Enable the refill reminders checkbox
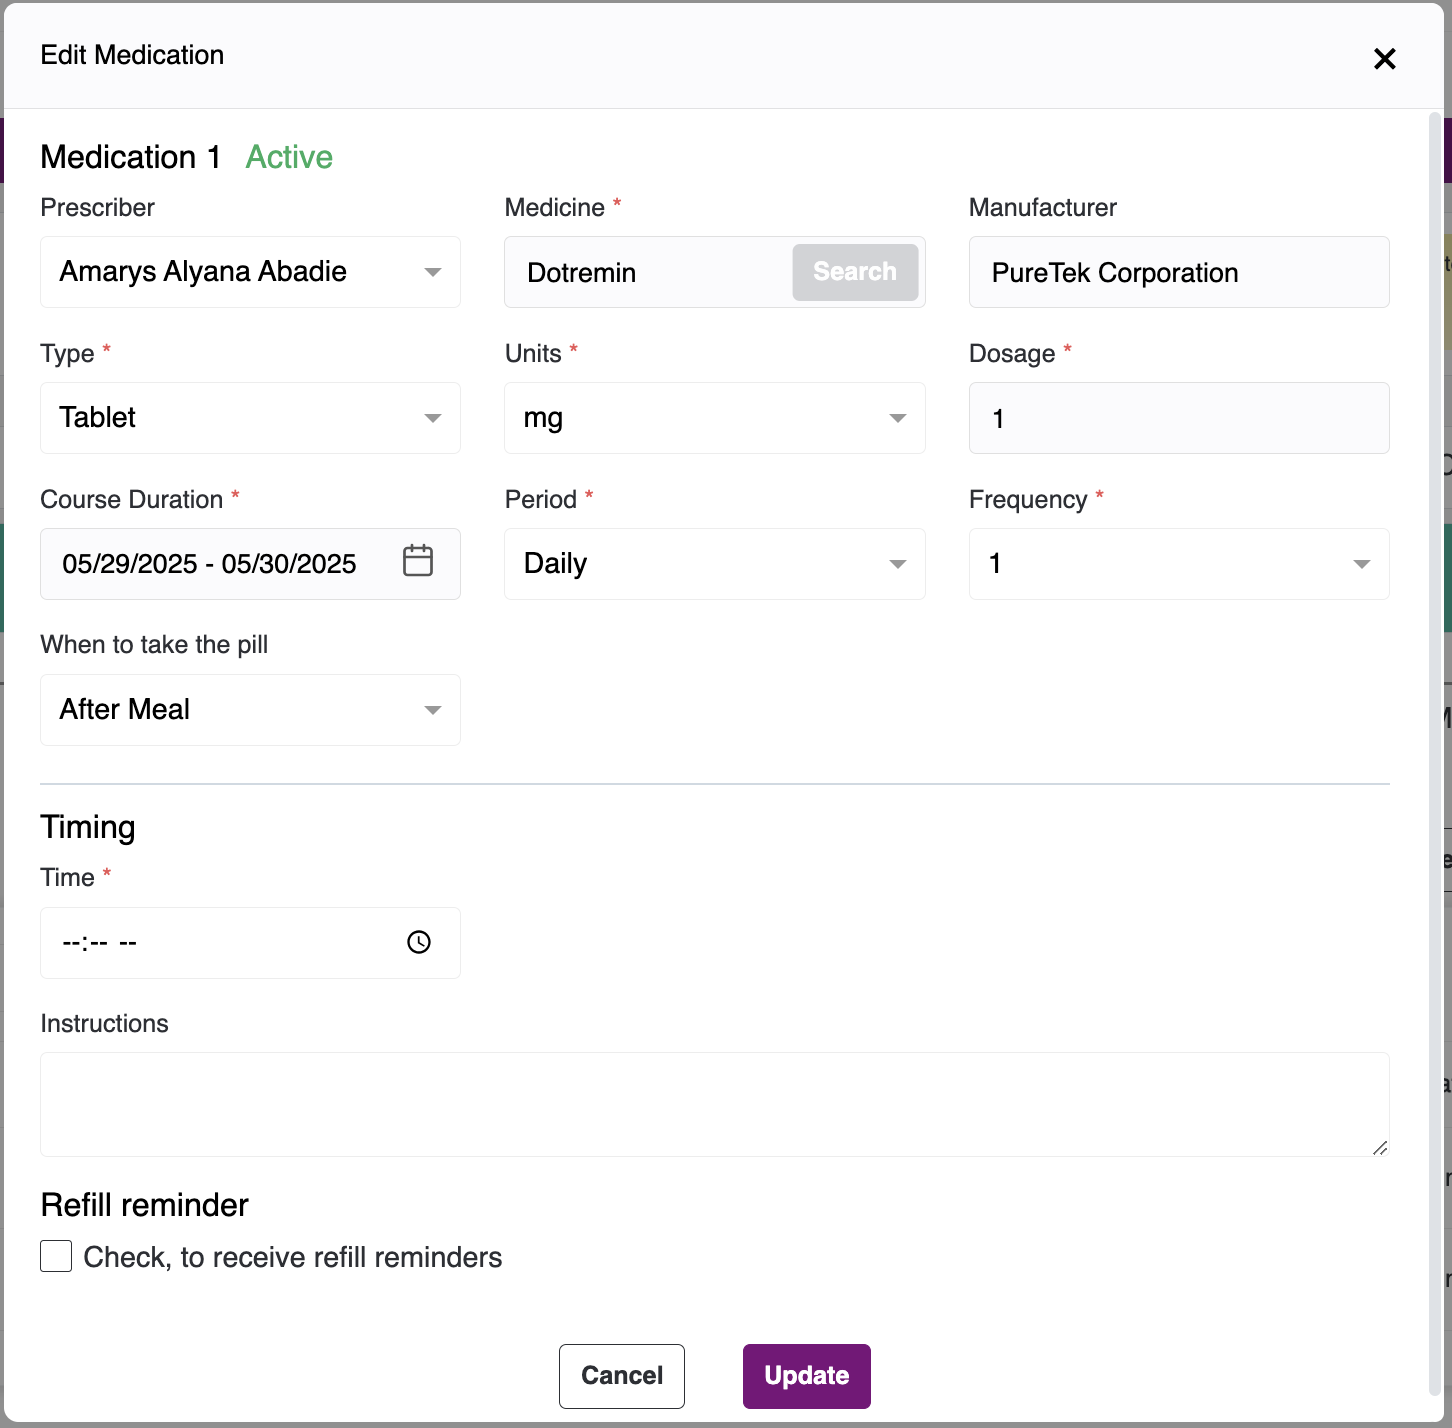Image resolution: width=1452 pixels, height=1428 pixels. coord(56,1256)
